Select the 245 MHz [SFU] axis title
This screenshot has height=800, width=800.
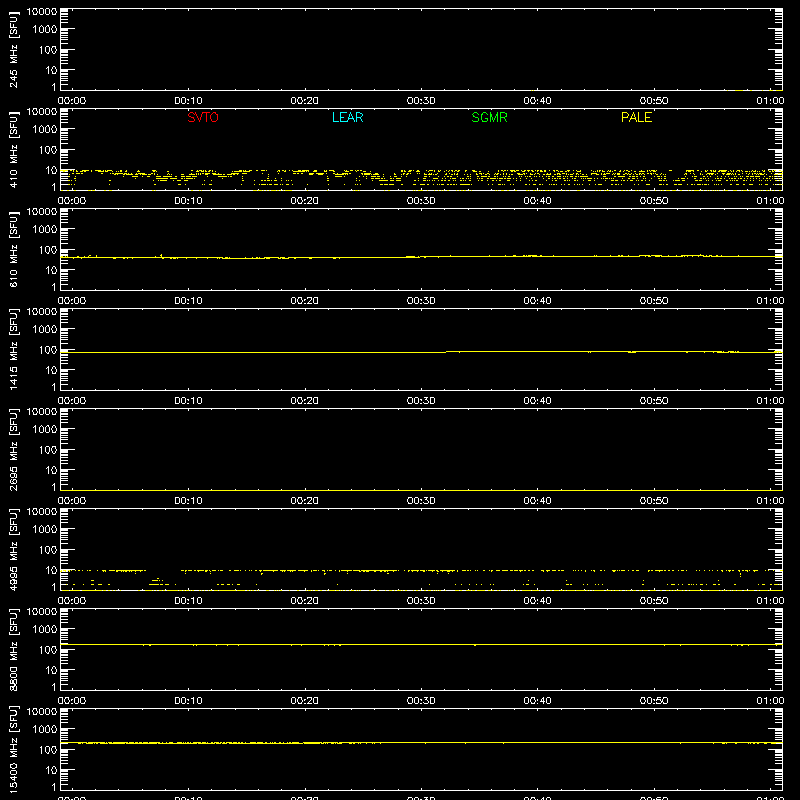tap(13, 49)
